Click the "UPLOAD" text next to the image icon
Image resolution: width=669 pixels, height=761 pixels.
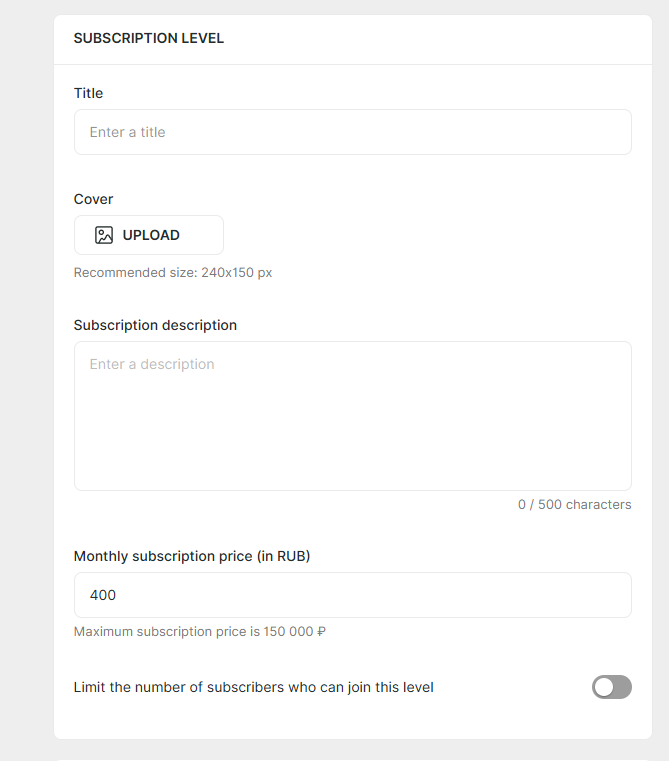151,235
